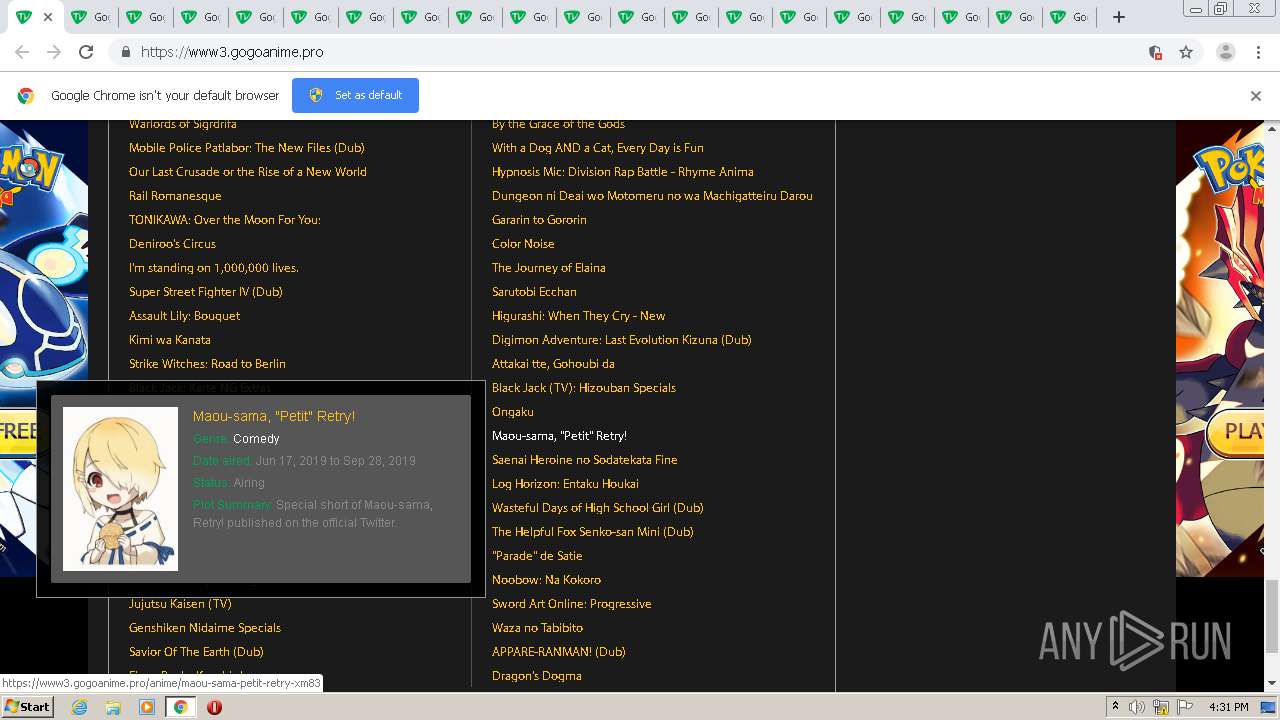Open TONIKAWA: Over the Moon For You
The width and height of the screenshot is (1280, 720).
click(225, 220)
